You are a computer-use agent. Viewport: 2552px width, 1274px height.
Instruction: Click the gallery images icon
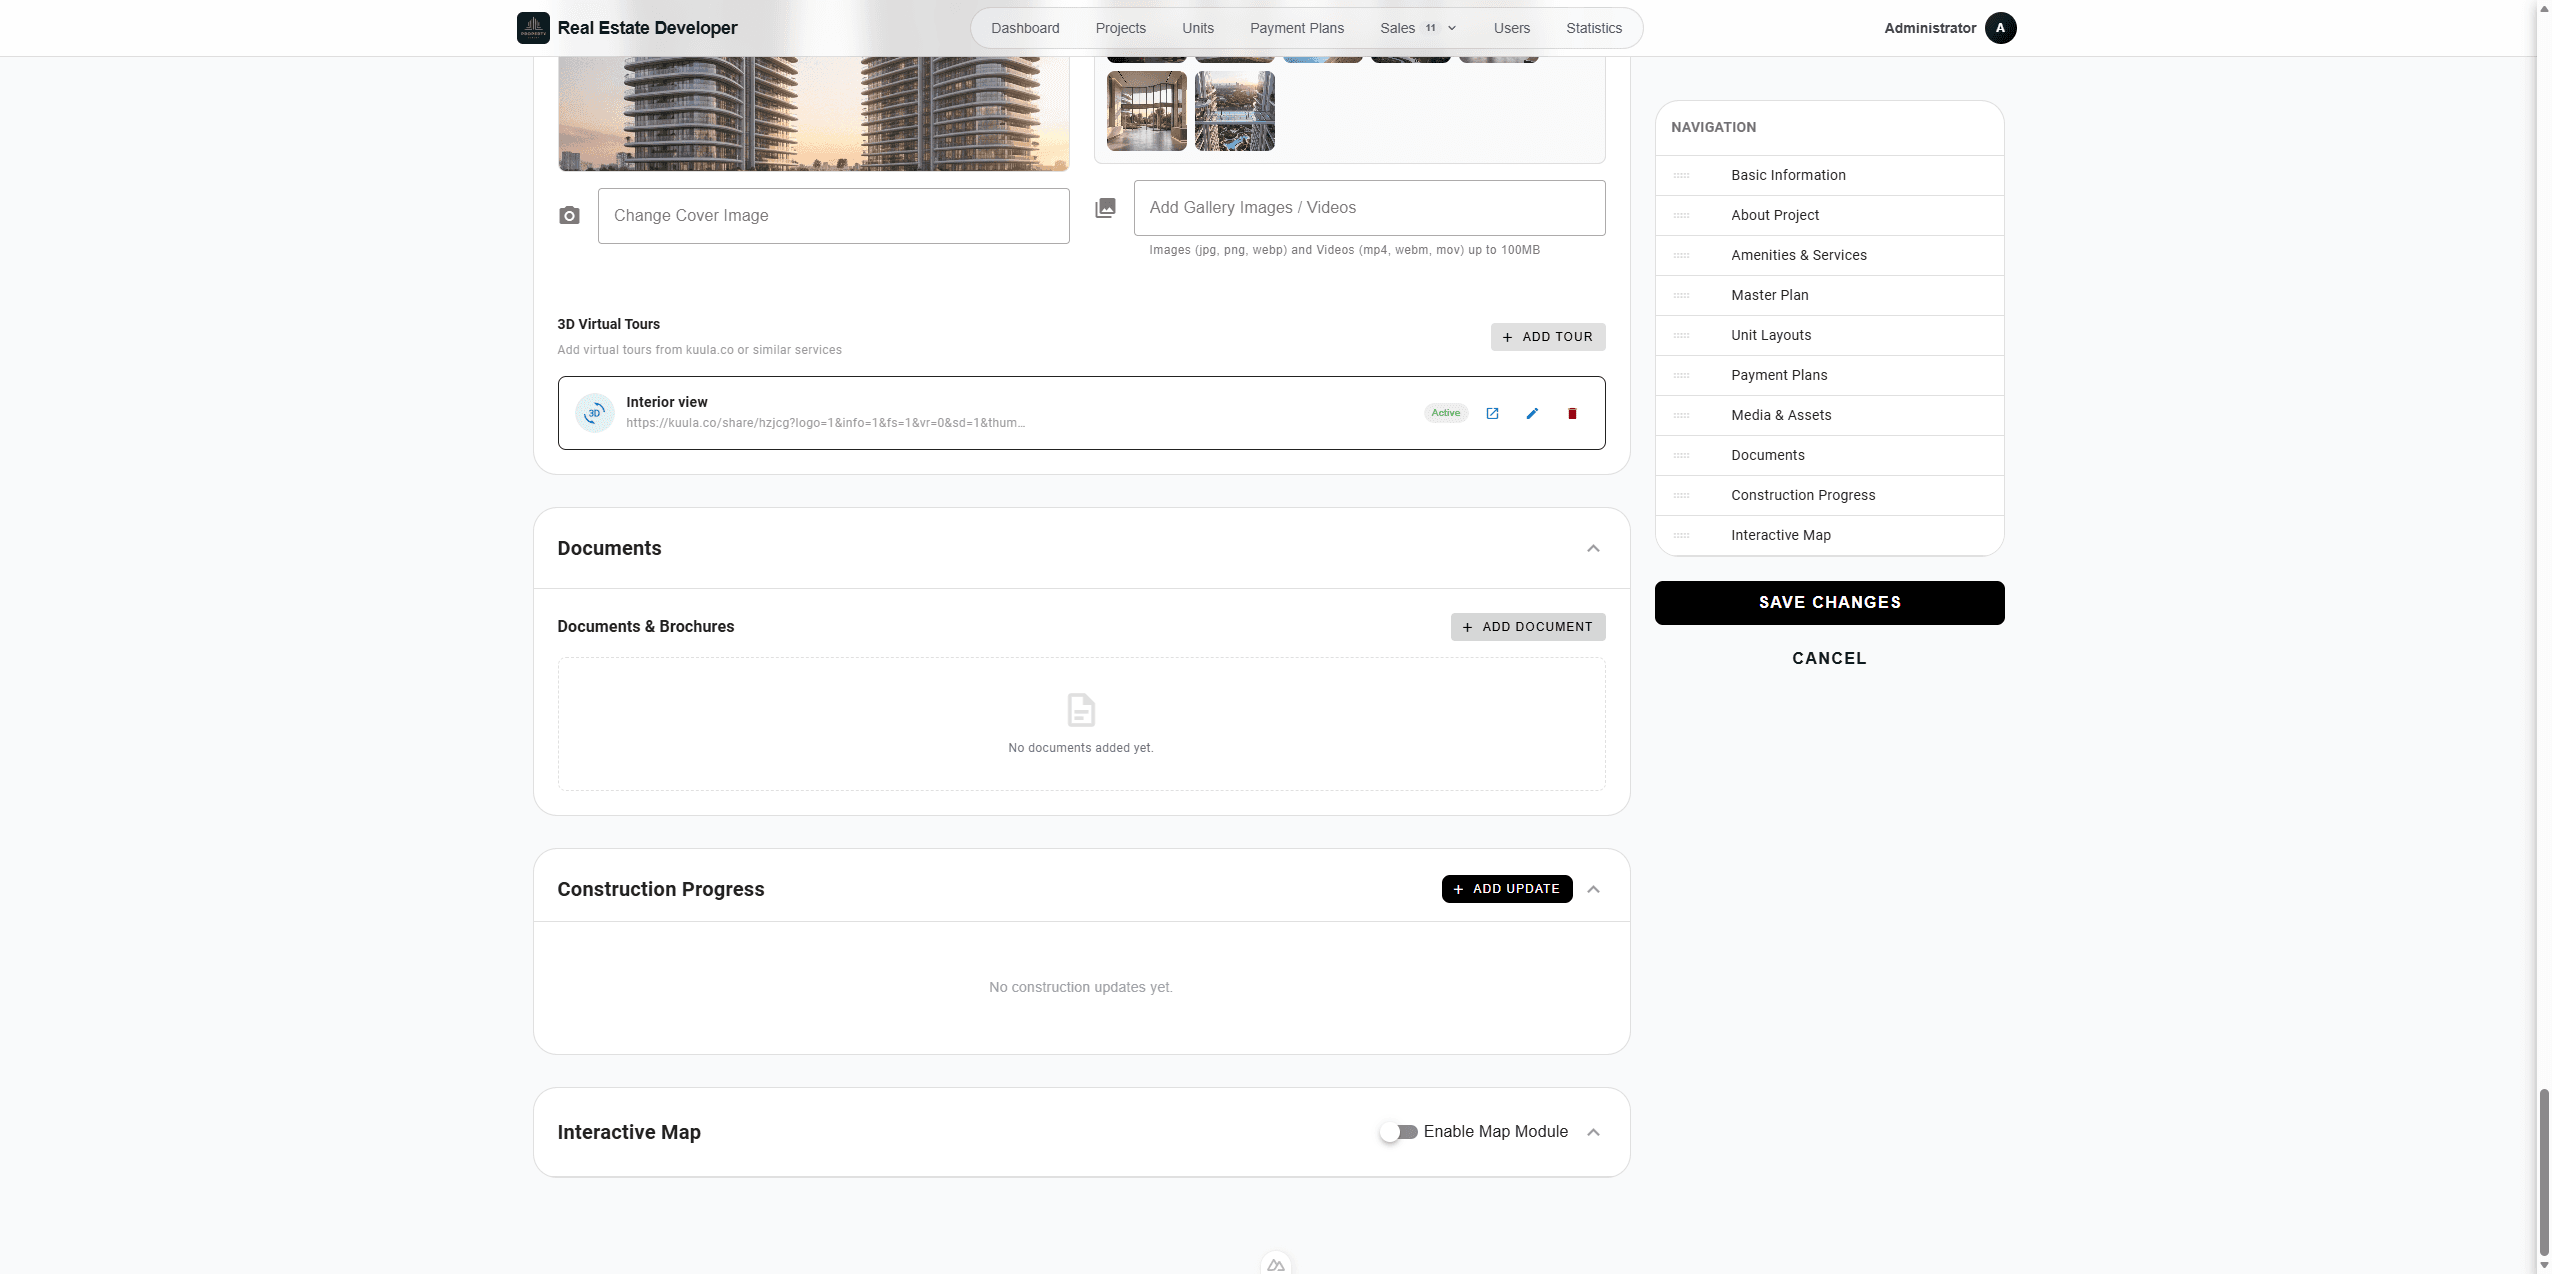point(1105,208)
